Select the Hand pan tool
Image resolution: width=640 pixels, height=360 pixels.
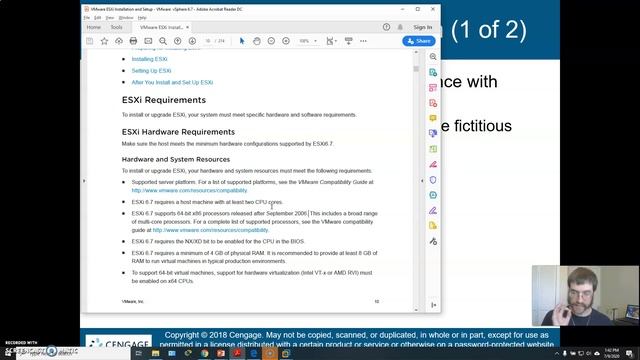click(257, 41)
